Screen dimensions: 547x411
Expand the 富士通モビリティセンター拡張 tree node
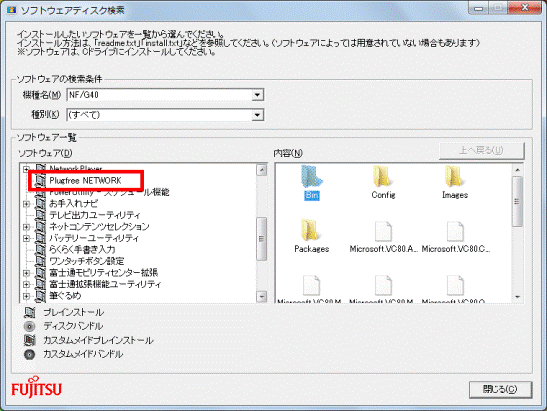pos(27,273)
